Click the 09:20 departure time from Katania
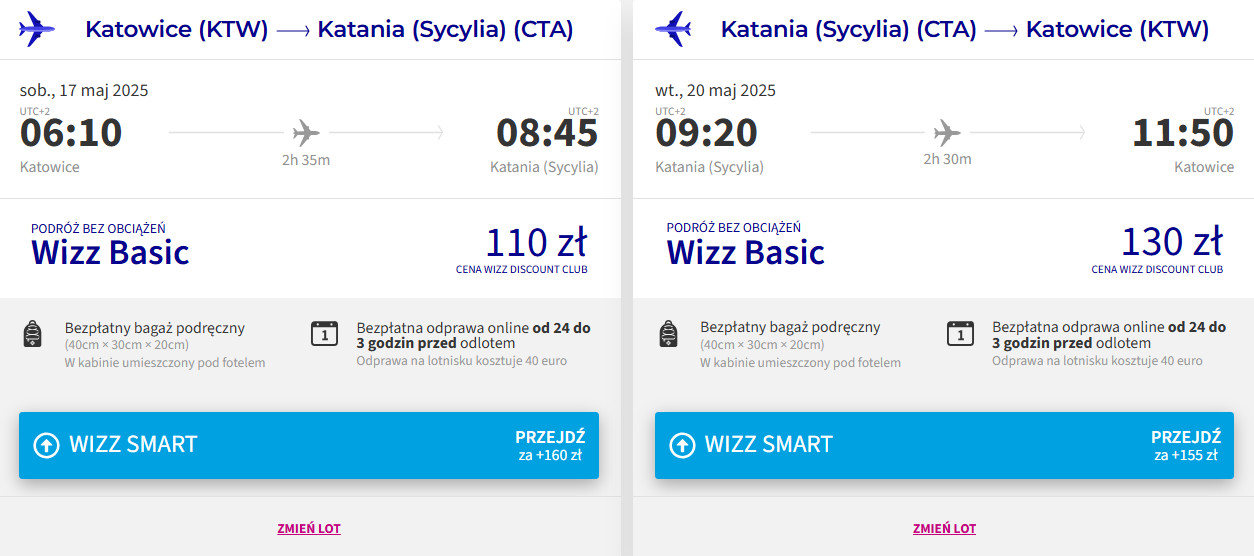The height and width of the screenshot is (556, 1254). [x=707, y=133]
